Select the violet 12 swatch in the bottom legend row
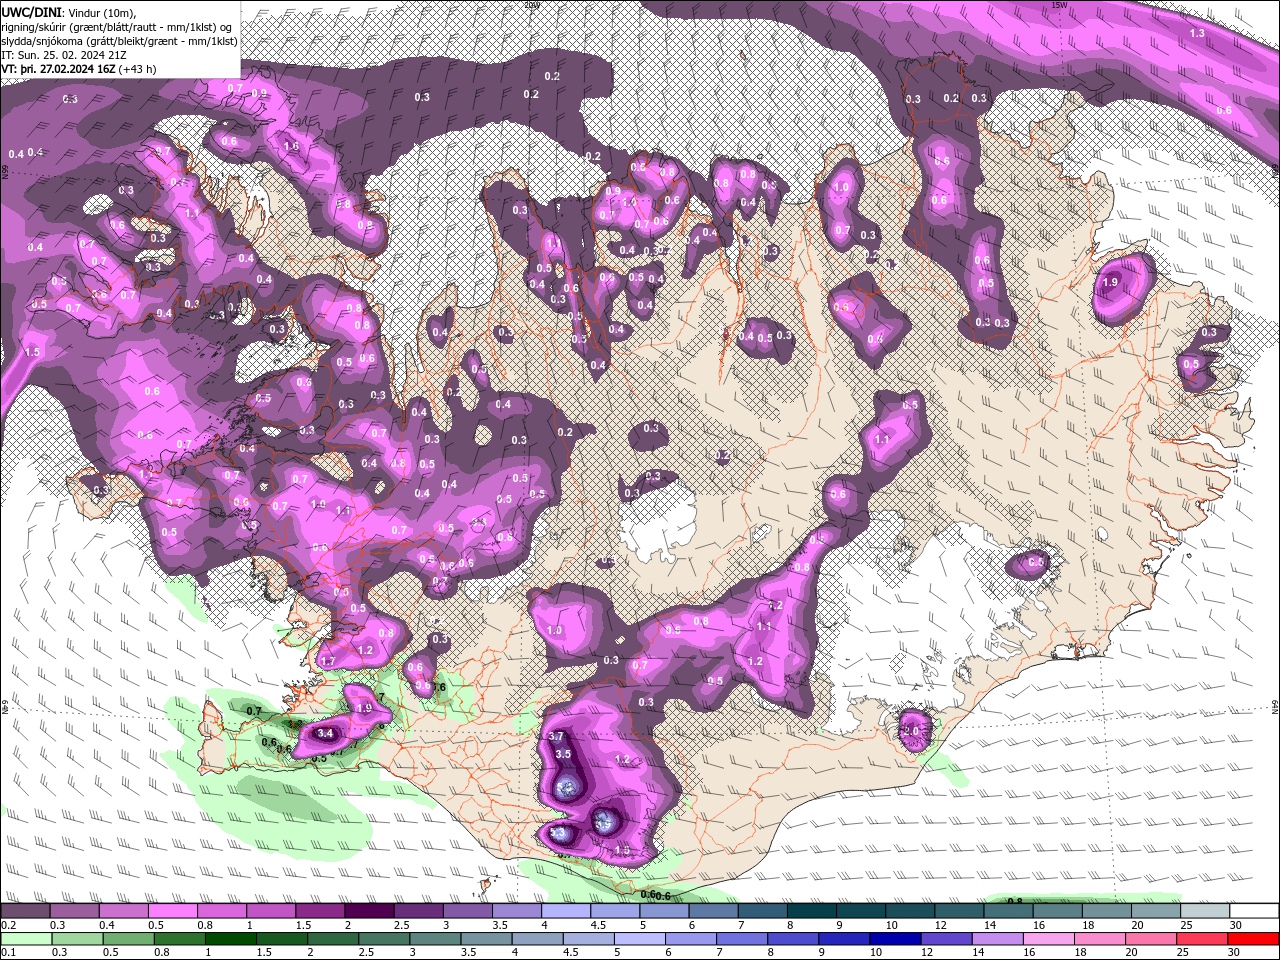 [x=947, y=938]
